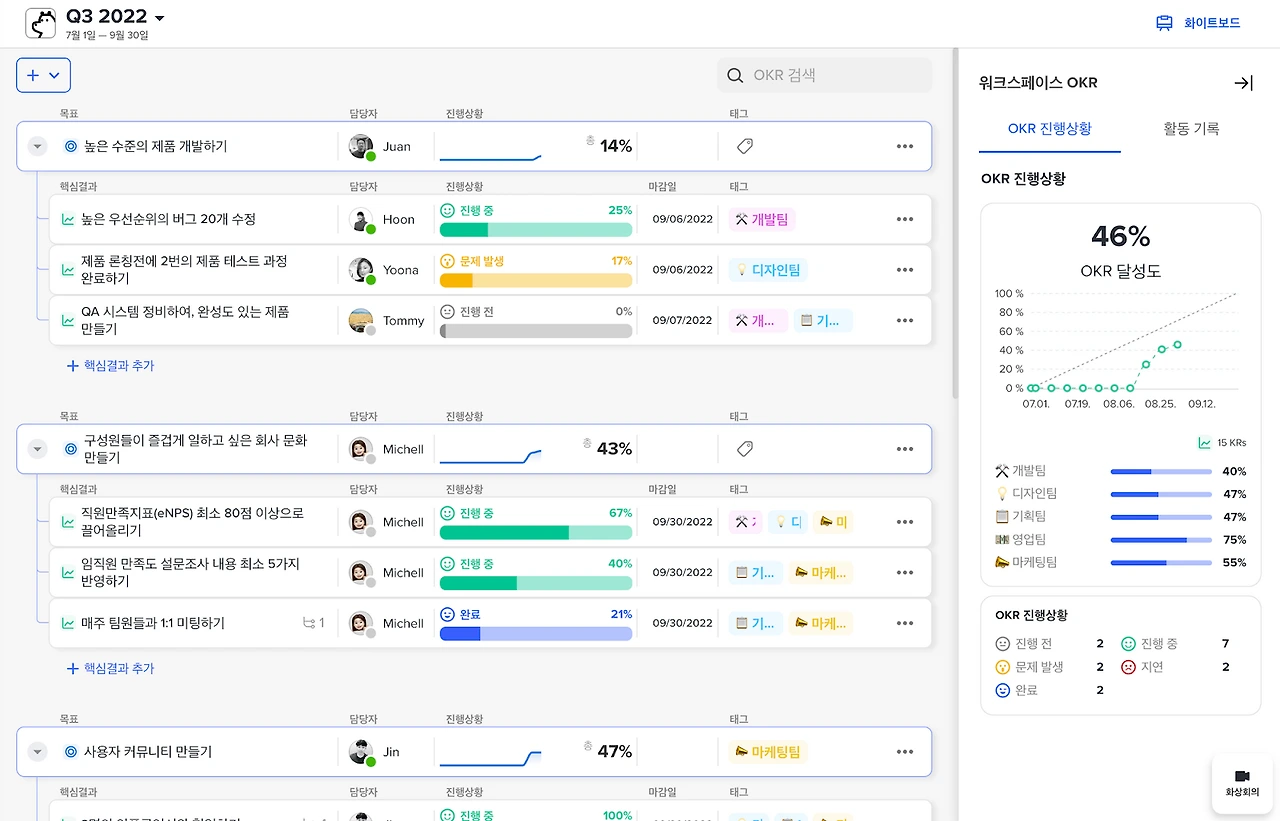Collapse the 워크스페이스 OKR side panel arrow
Screen dimensions: 1280x821
coord(1243,83)
